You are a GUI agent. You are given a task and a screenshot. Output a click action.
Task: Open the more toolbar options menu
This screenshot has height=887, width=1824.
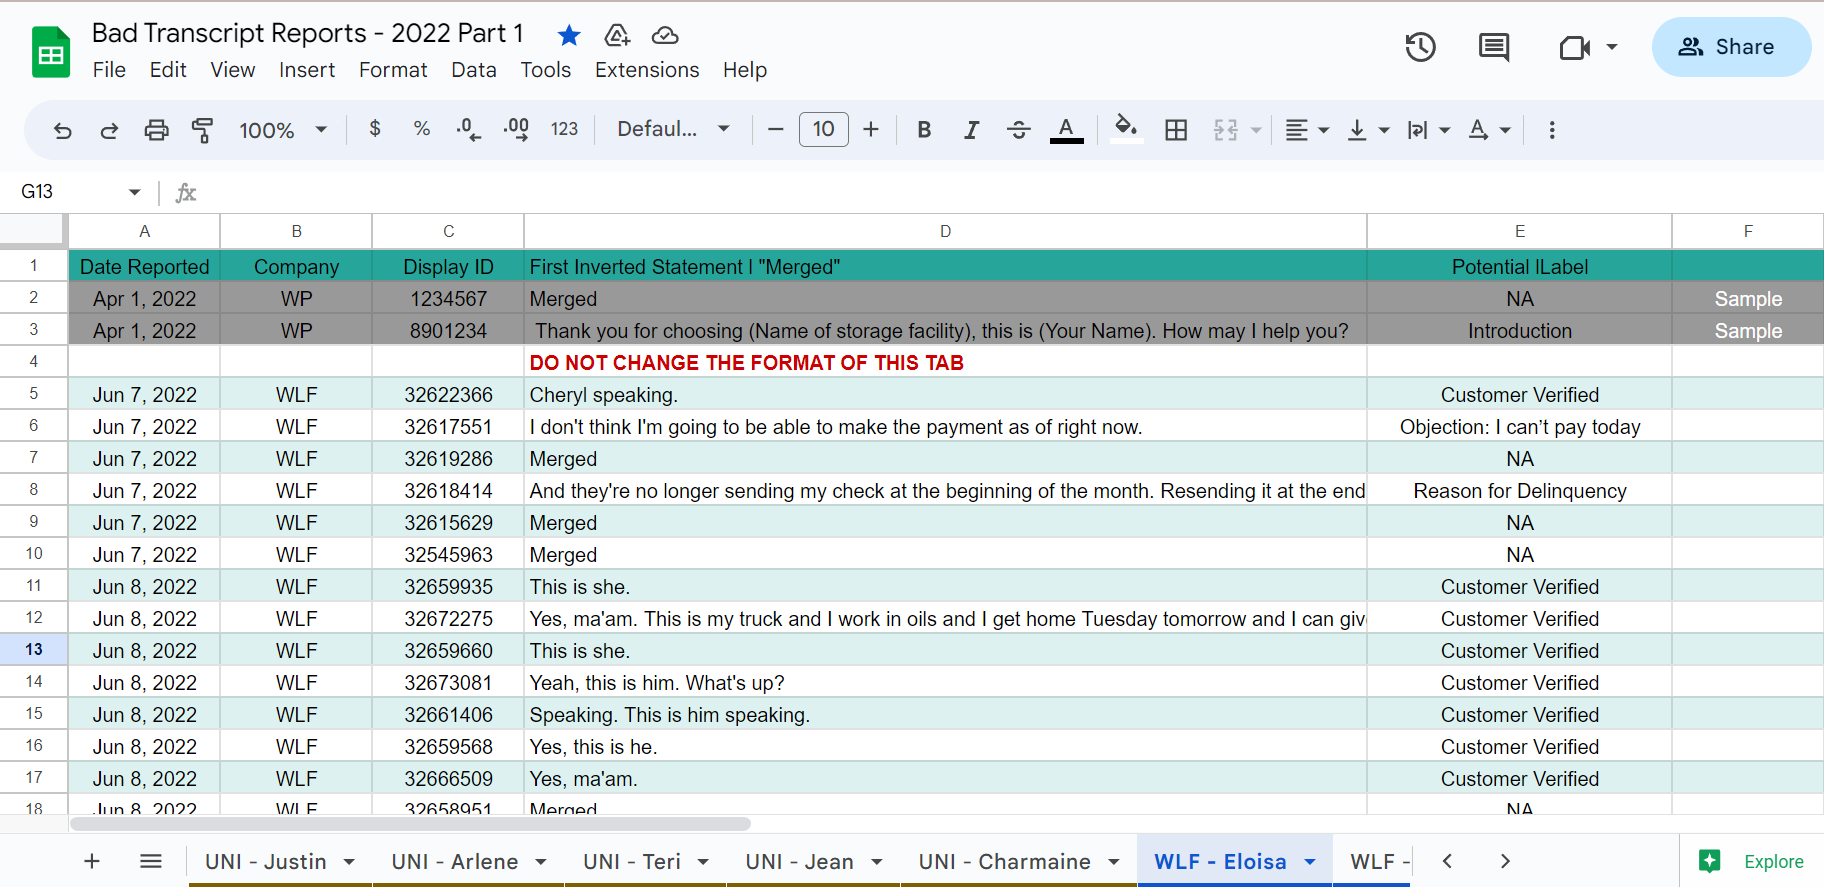[1552, 130]
